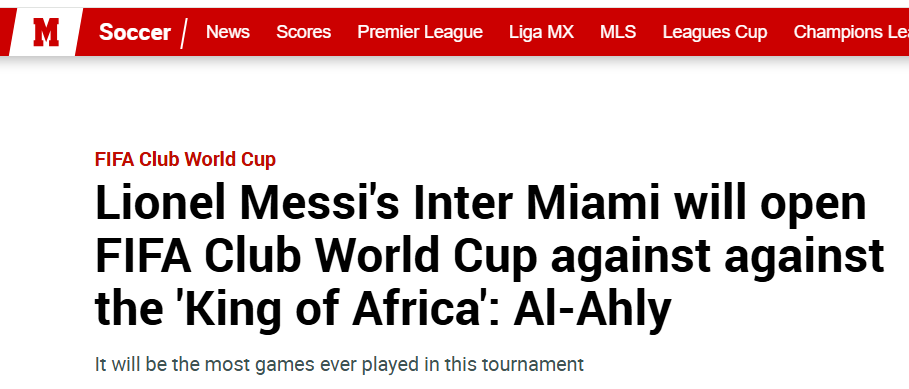Click the slash divider after Soccer
This screenshot has width=909, height=389.
(x=184, y=33)
